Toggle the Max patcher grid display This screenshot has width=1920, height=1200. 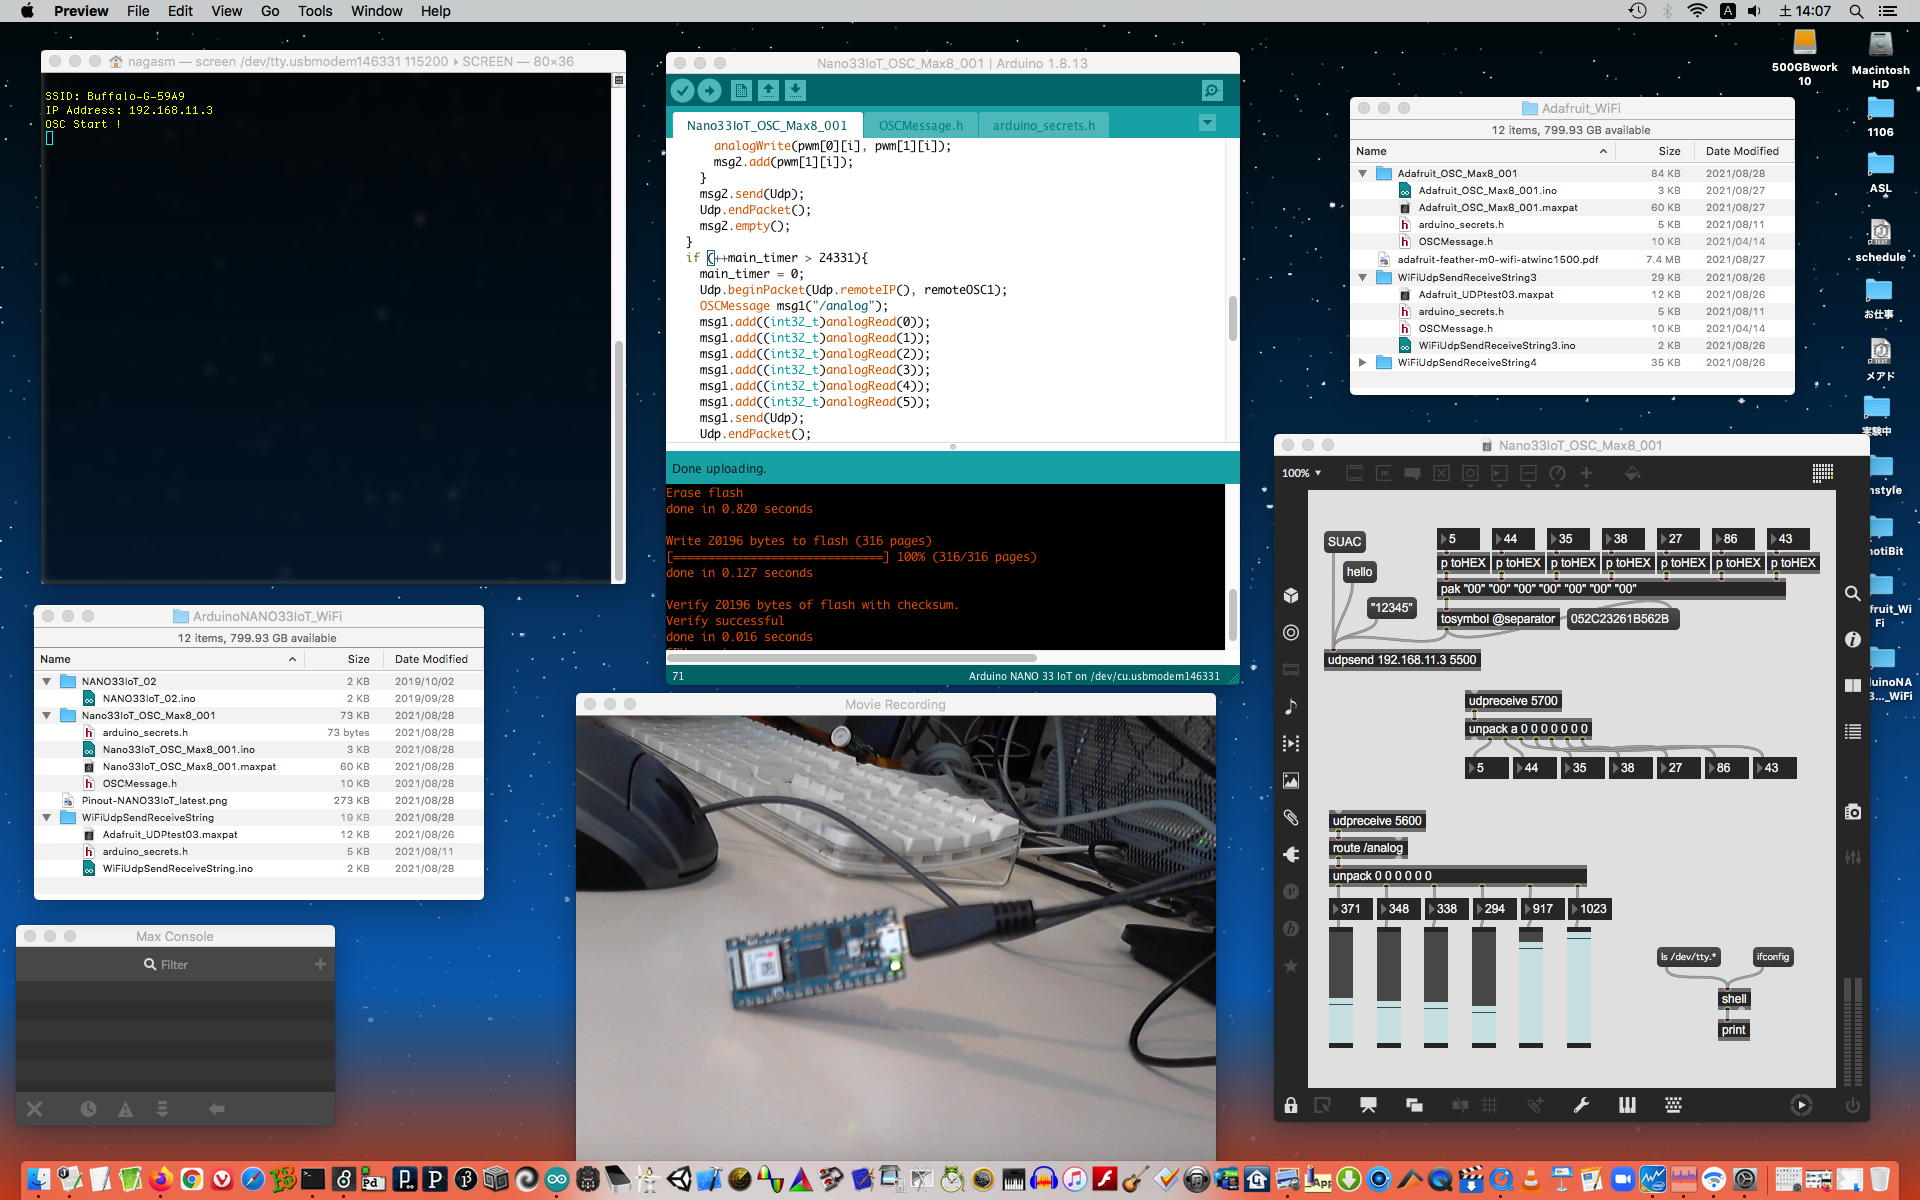pyautogui.click(x=1489, y=1105)
